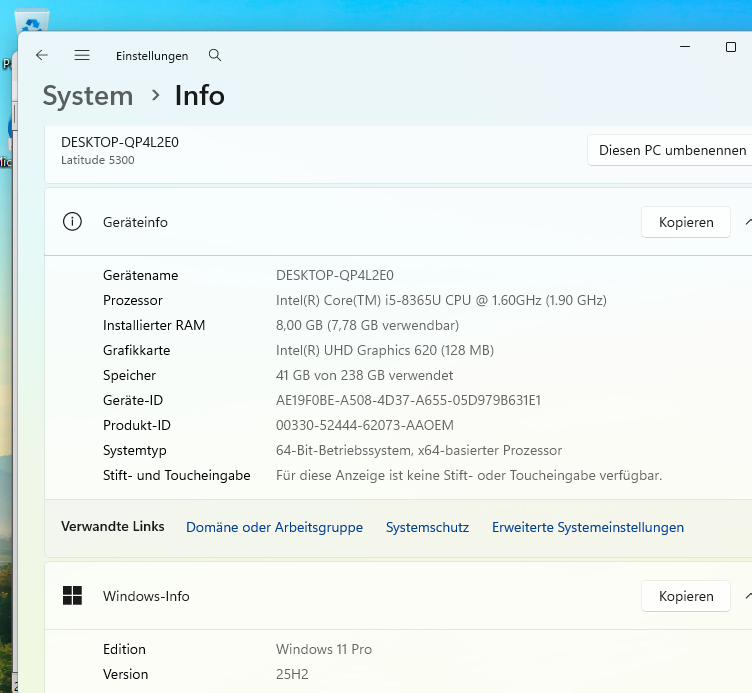The width and height of the screenshot is (752, 693).
Task: Open the Systemschutz link
Action: pyautogui.click(x=427, y=527)
